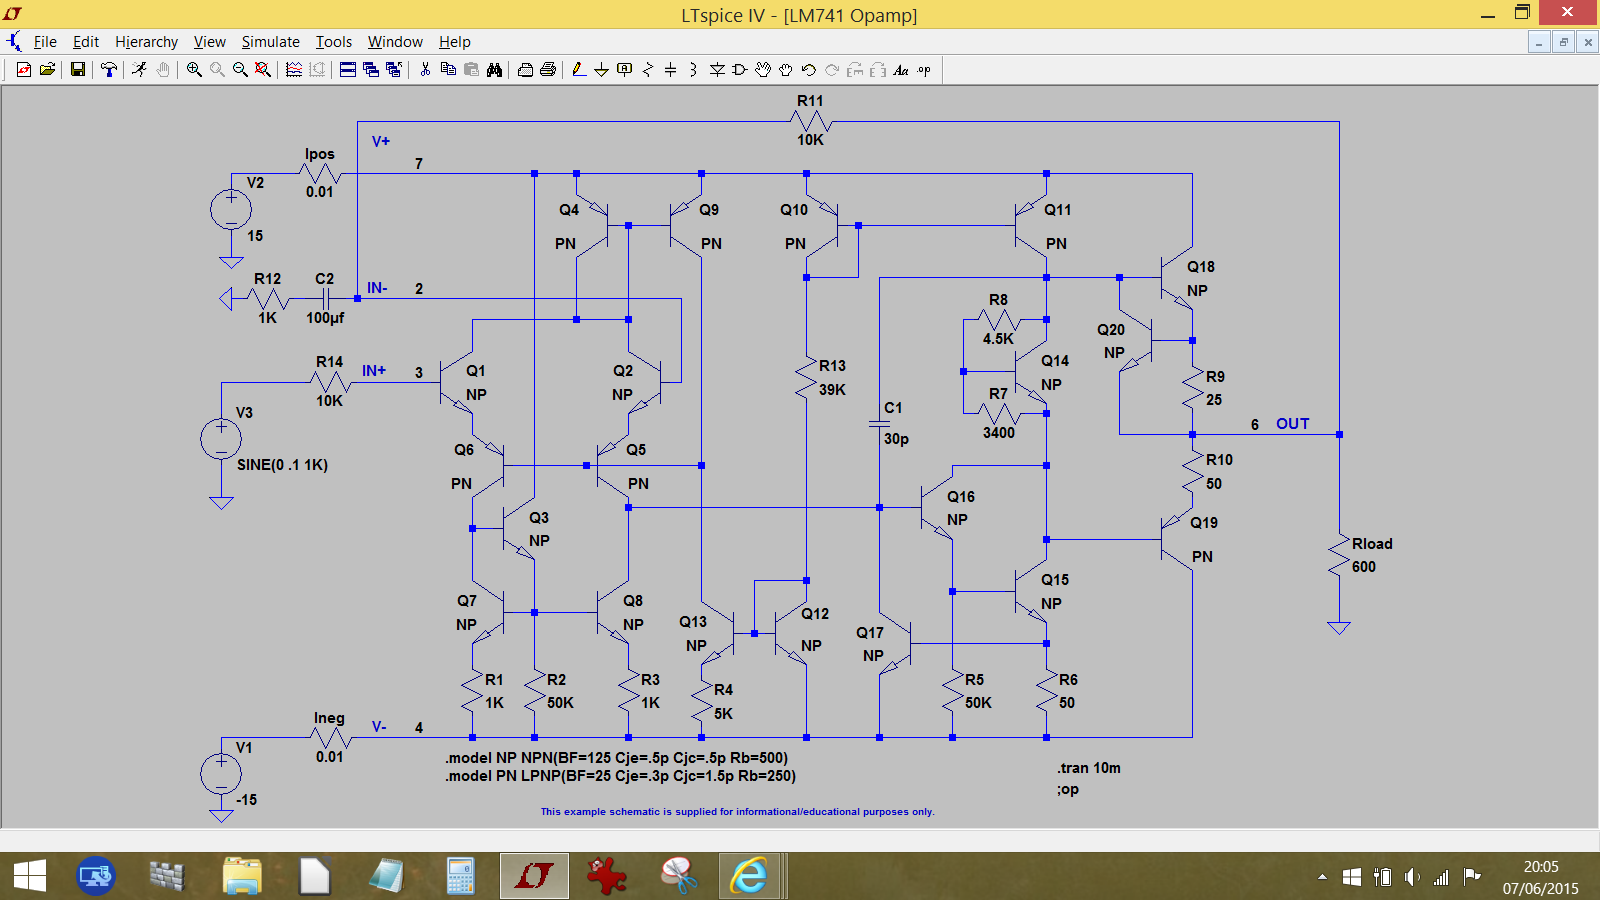
Task: Open the Edit menu
Action: tap(86, 42)
